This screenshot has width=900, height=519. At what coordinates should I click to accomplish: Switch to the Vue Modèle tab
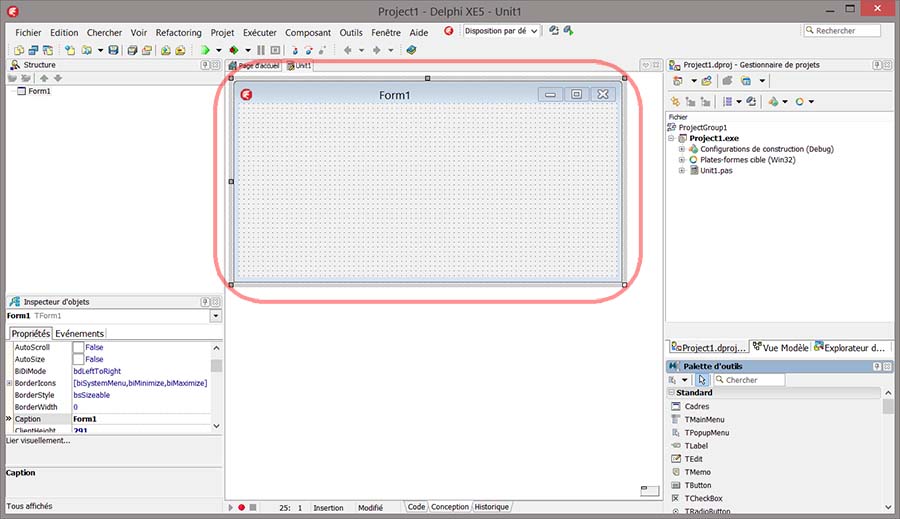781,347
